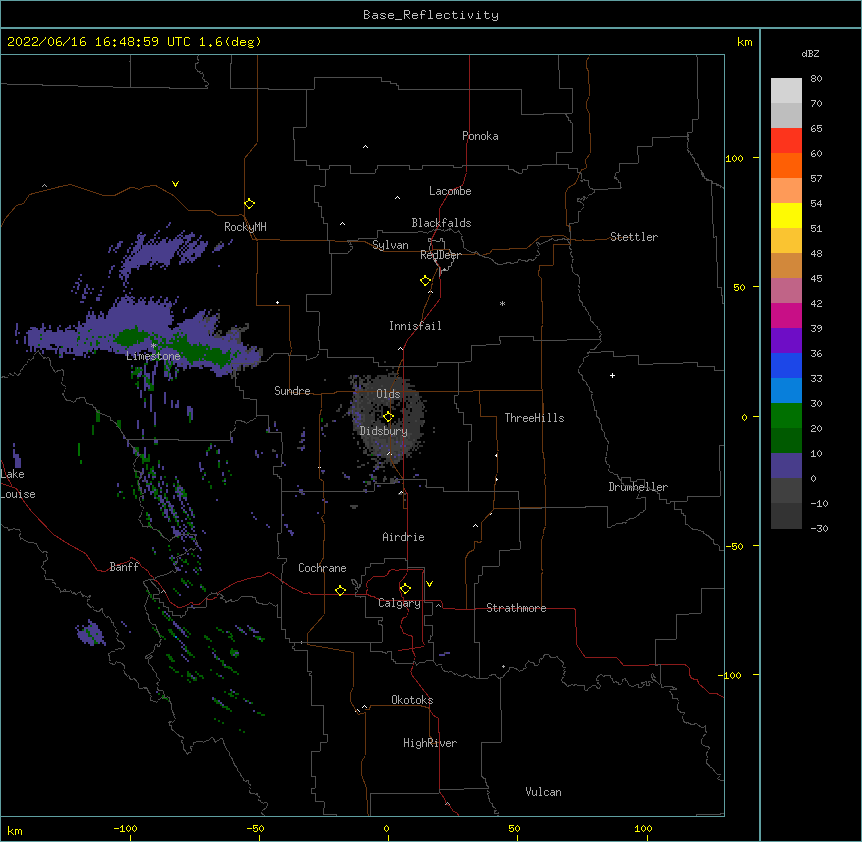
Task: Click the Drumheller town label
Action: coord(638,487)
